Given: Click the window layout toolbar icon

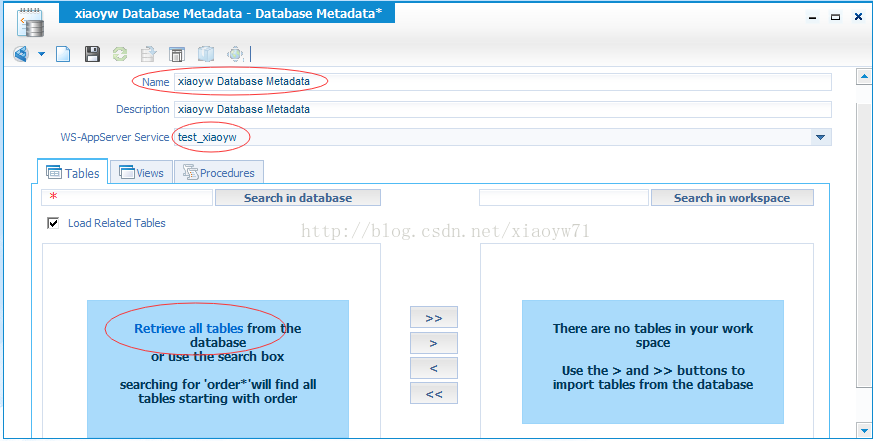Looking at the screenshot, I should coord(177,54).
